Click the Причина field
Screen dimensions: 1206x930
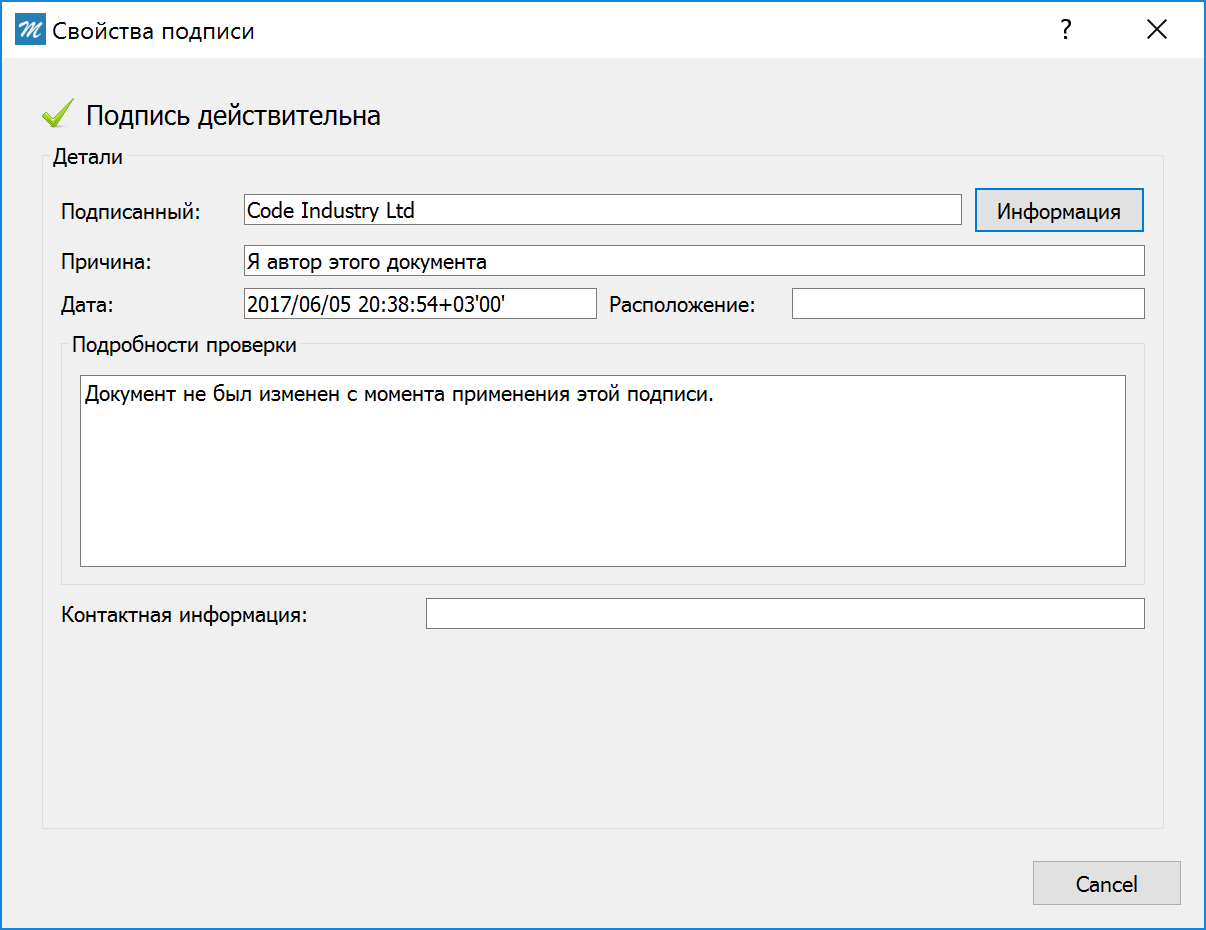[x=694, y=261]
